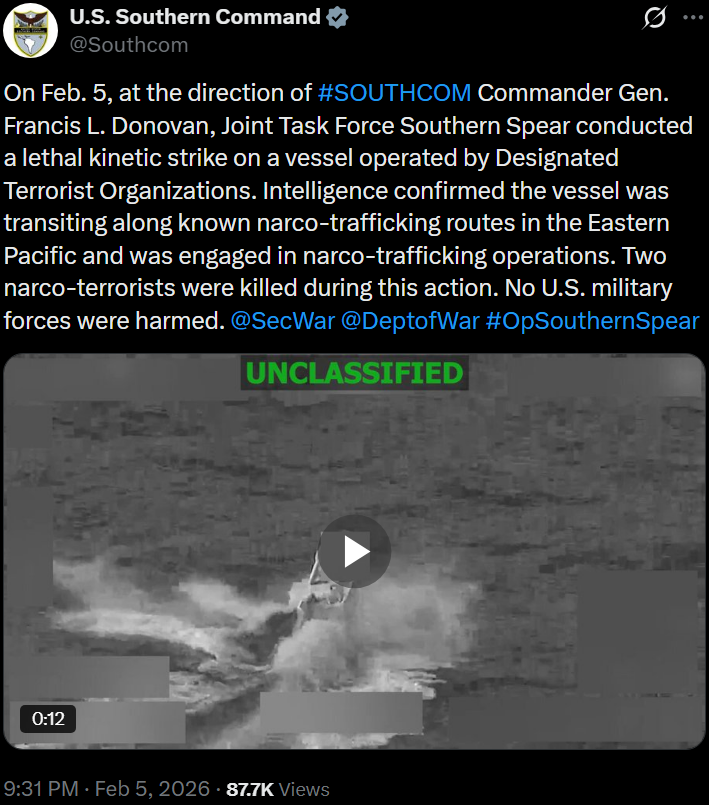Image resolution: width=709 pixels, height=805 pixels.
Task: Open the @SecWar mention
Action: click(x=282, y=321)
